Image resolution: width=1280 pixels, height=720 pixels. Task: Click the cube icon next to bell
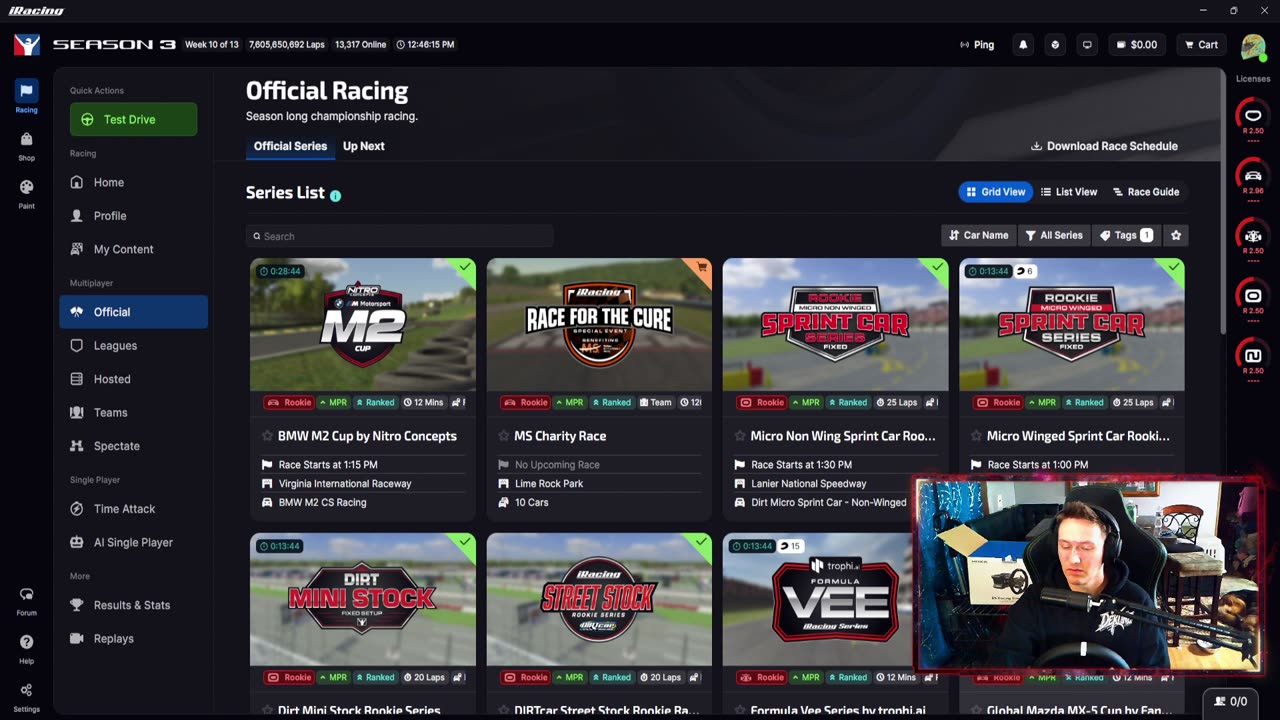tap(1055, 45)
